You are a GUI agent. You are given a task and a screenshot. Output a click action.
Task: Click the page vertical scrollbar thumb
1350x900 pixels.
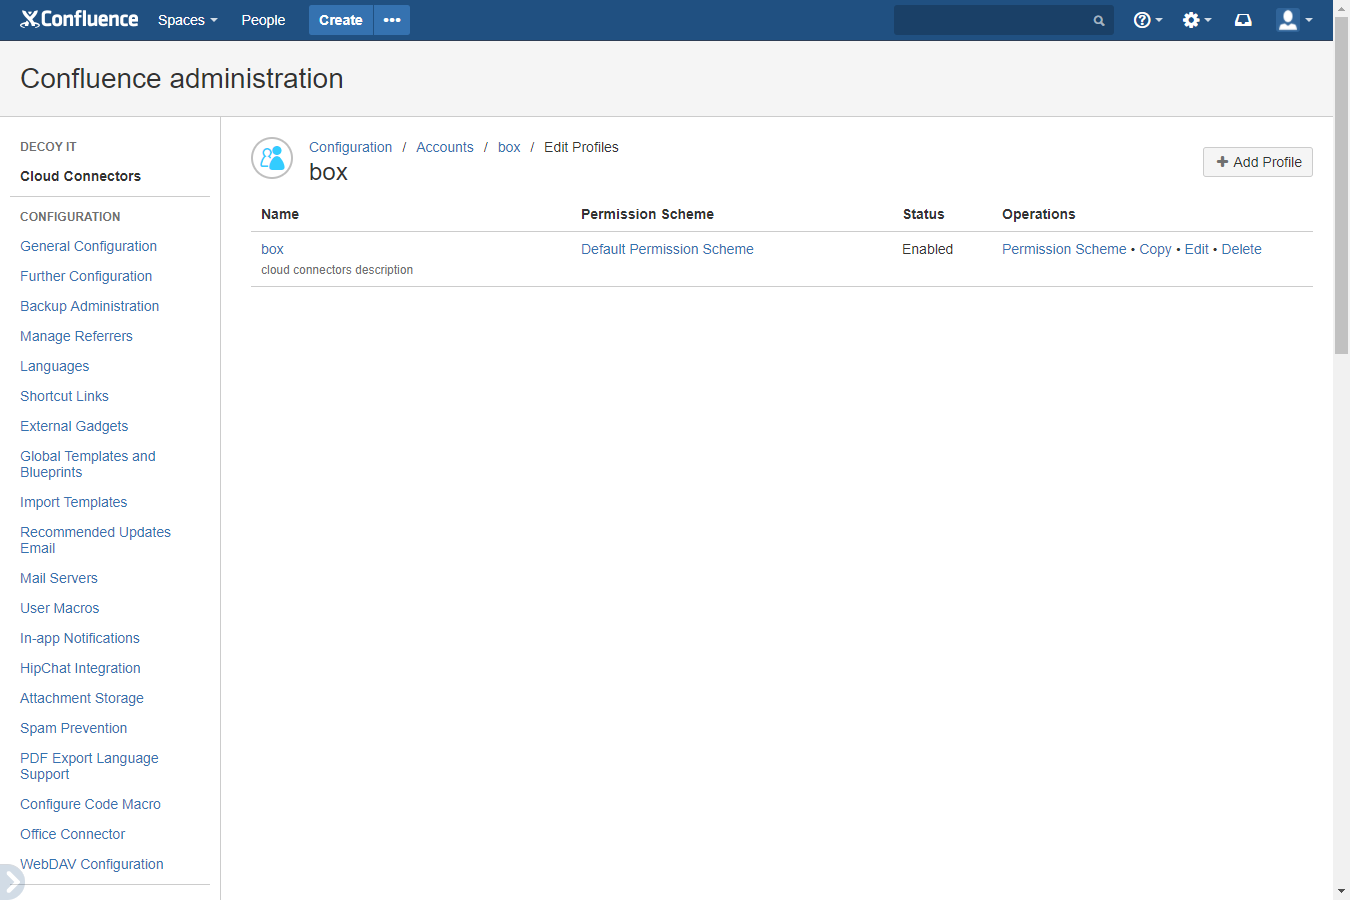click(1341, 185)
